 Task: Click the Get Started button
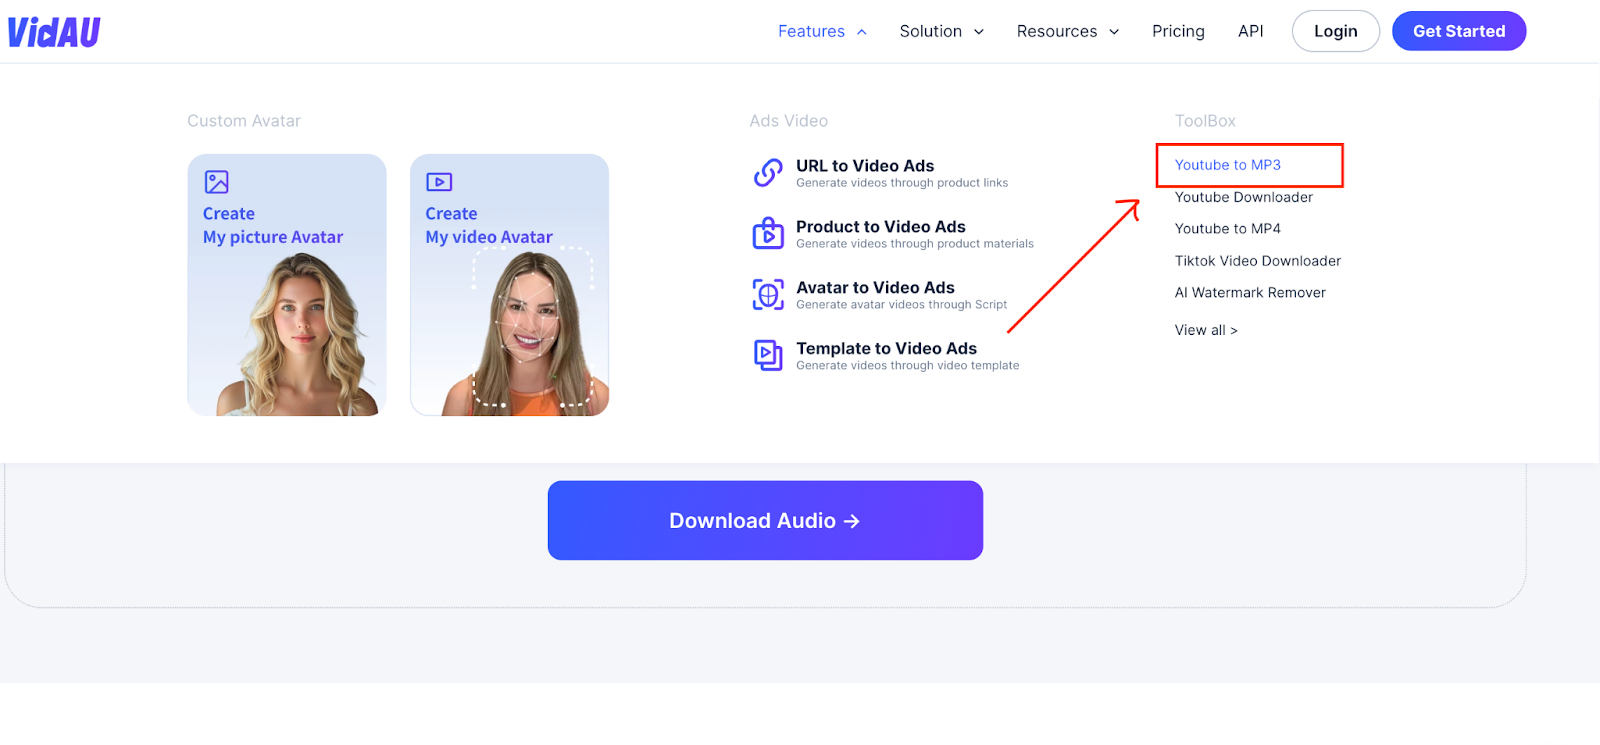1459,31
